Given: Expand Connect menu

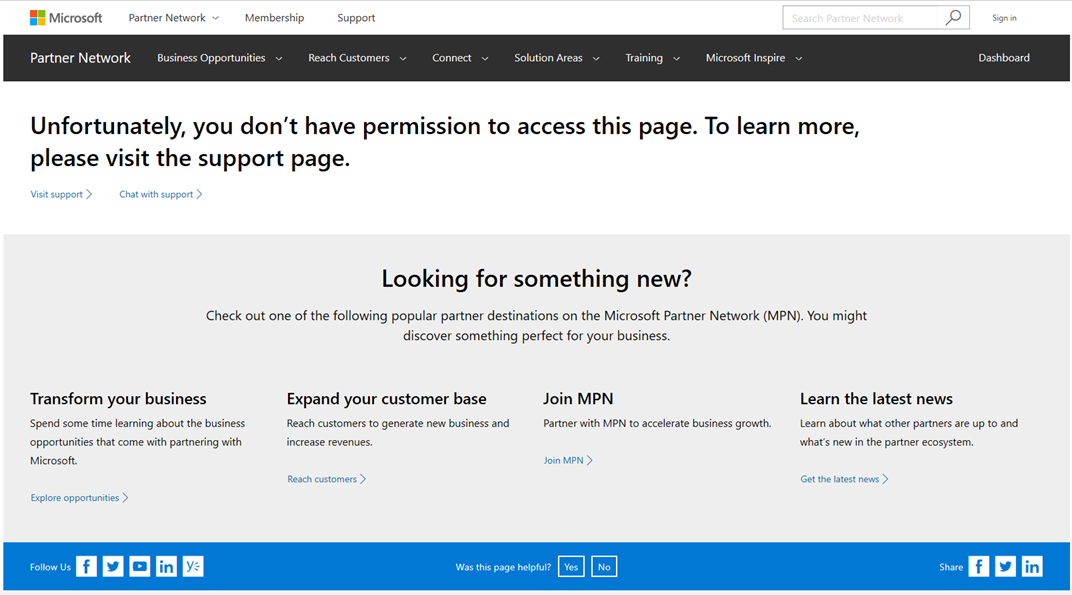Looking at the screenshot, I should tap(460, 58).
